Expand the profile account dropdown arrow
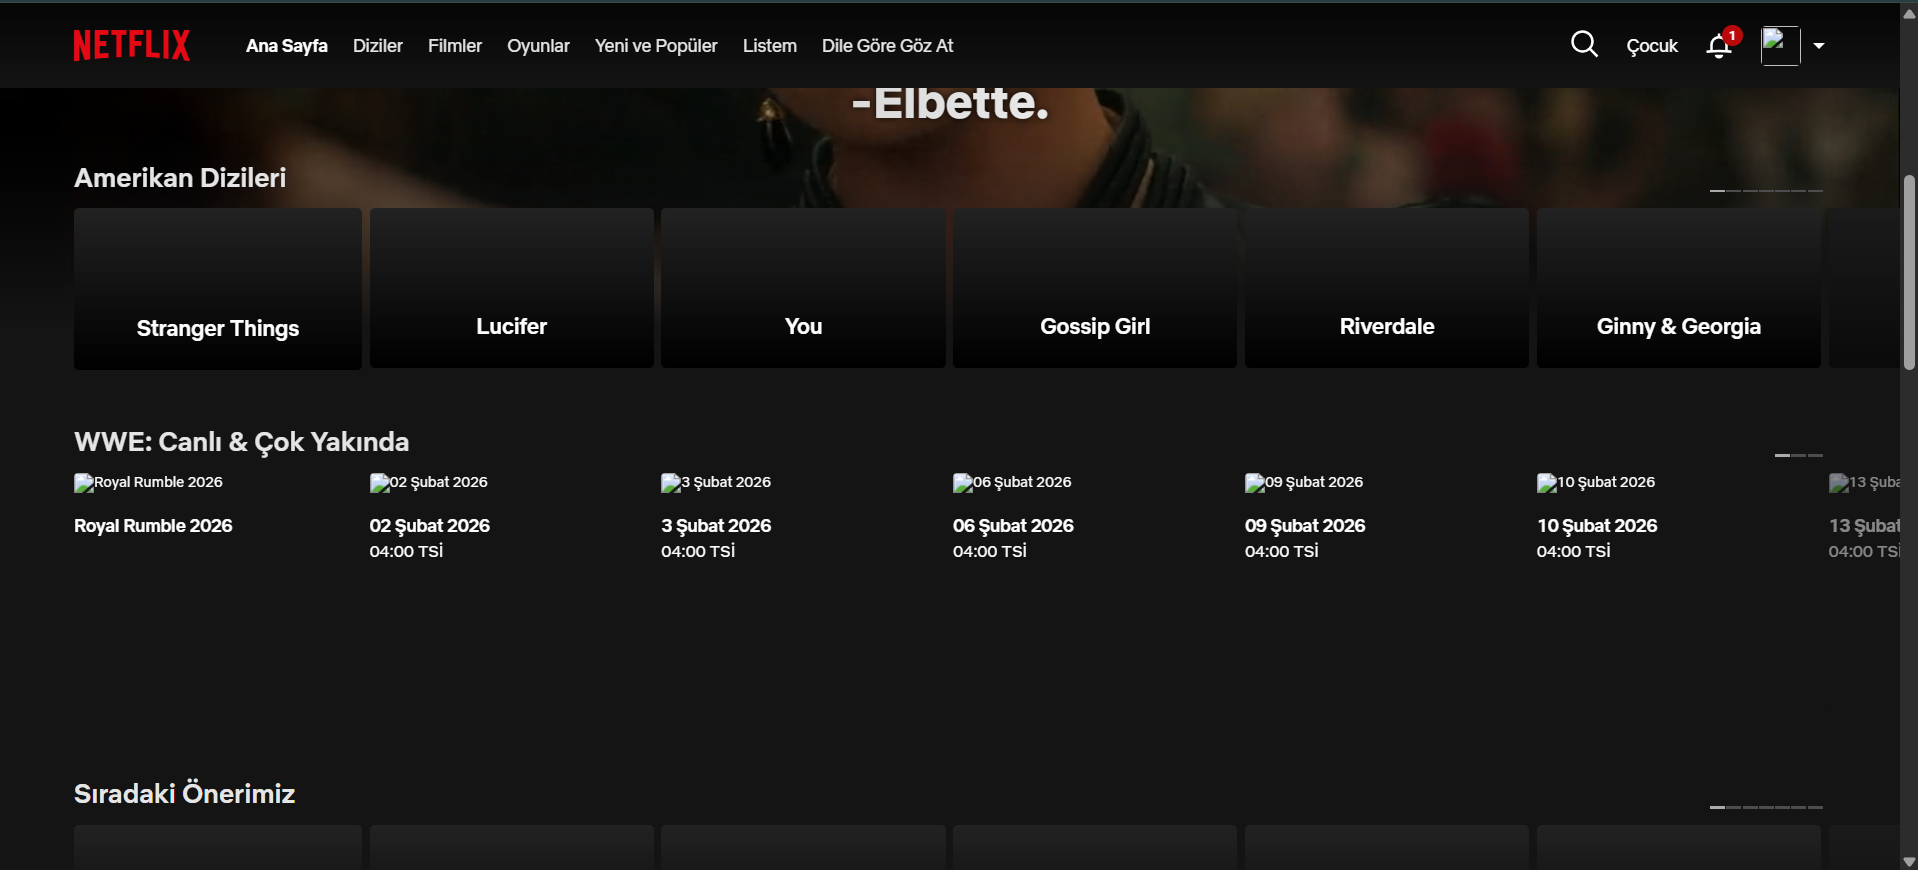This screenshot has height=870, width=1918. [x=1819, y=46]
